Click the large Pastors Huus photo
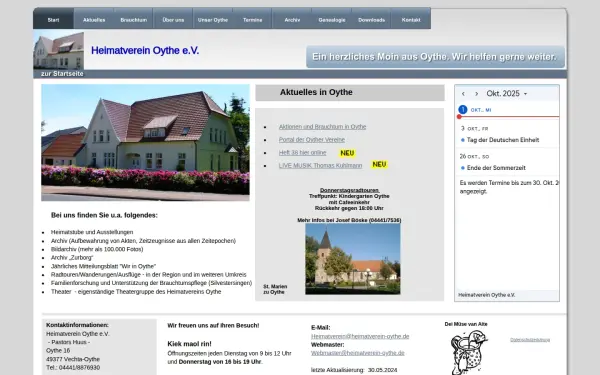The width and height of the screenshot is (600, 375). click(145, 142)
